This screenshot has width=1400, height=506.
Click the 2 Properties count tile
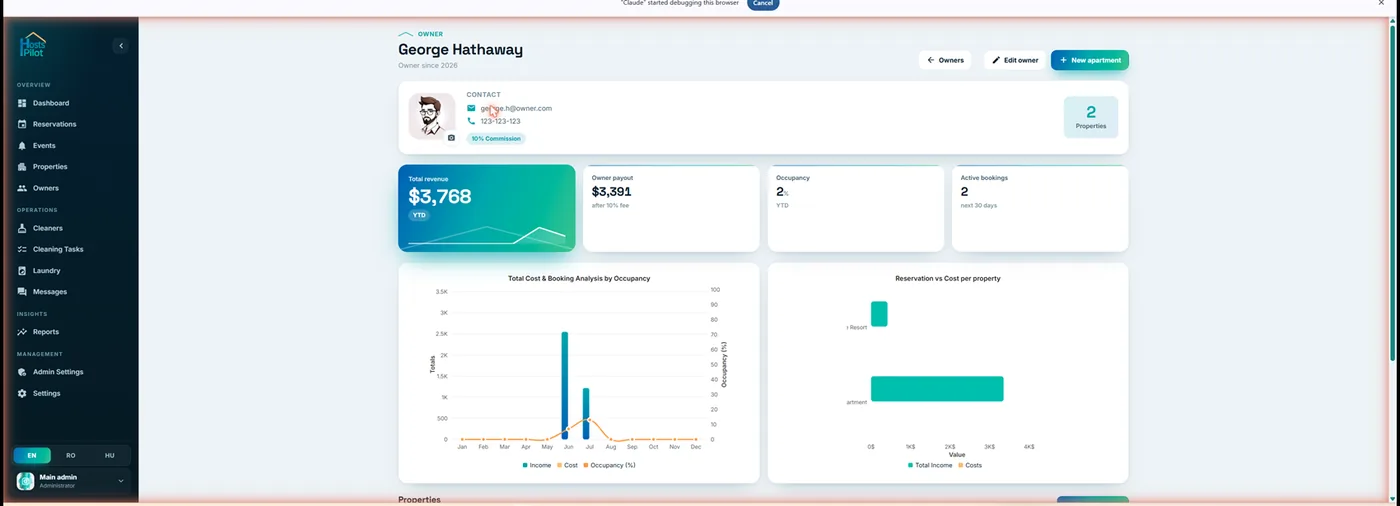(x=1091, y=117)
